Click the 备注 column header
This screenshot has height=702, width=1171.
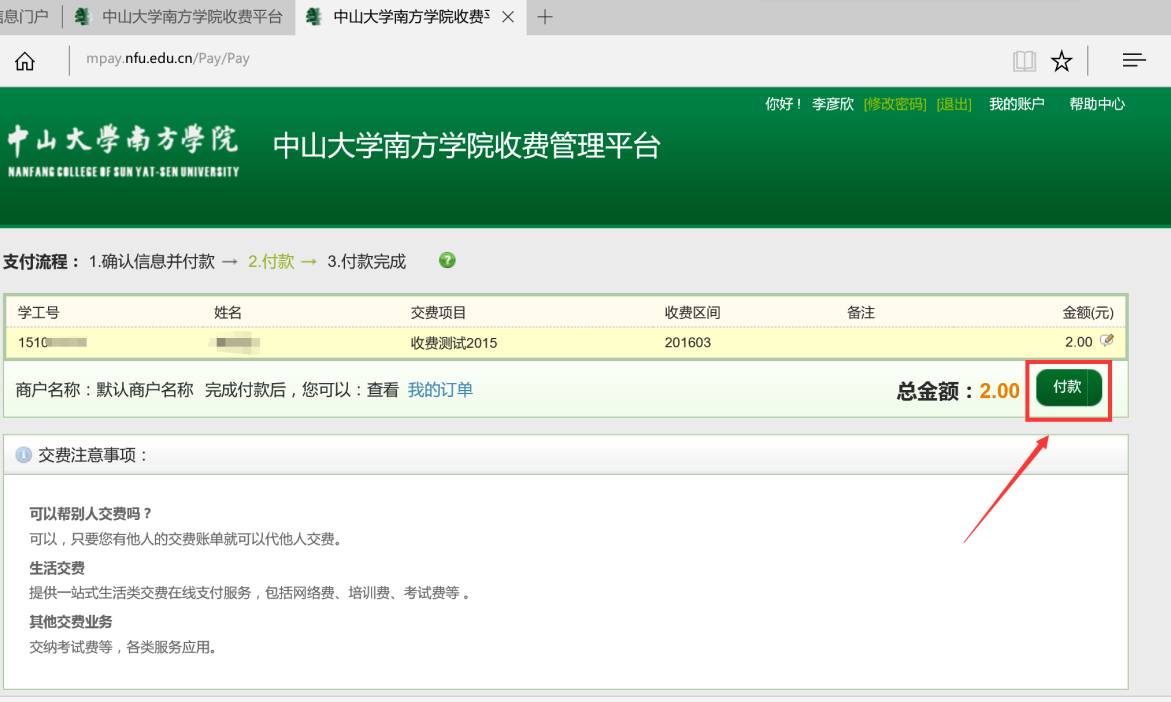(x=860, y=312)
